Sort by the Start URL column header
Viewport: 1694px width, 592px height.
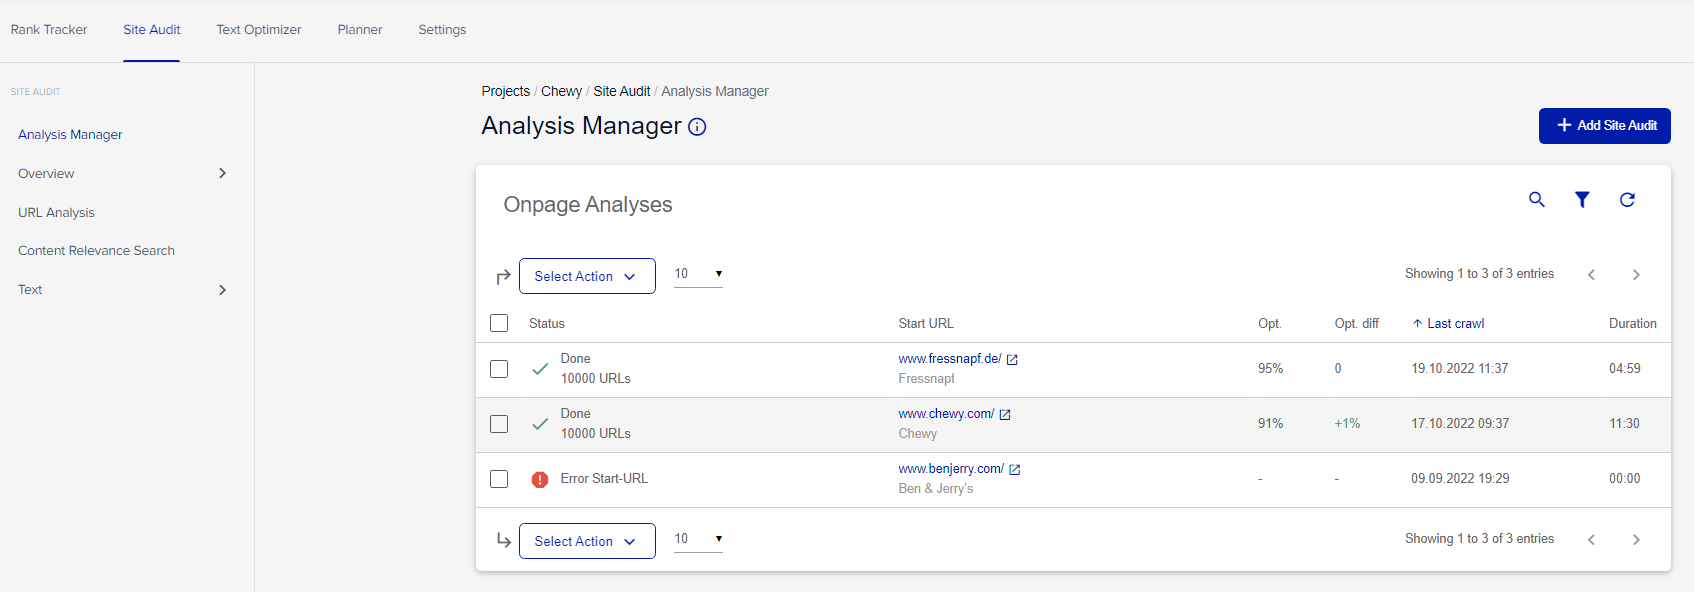[926, 324]
